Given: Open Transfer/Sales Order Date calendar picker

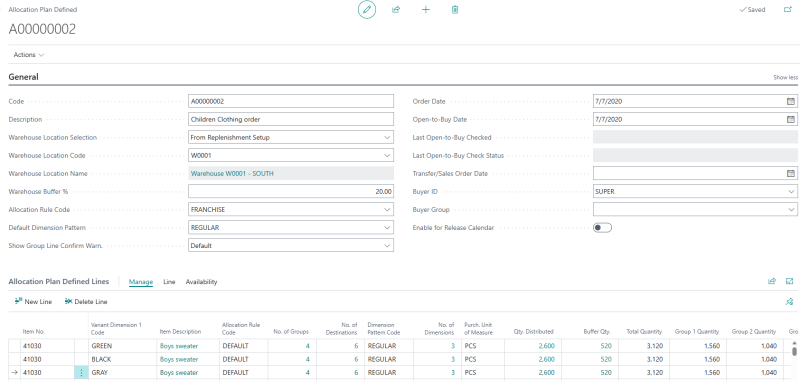Looking at the screenshot, I should (790, 173).
